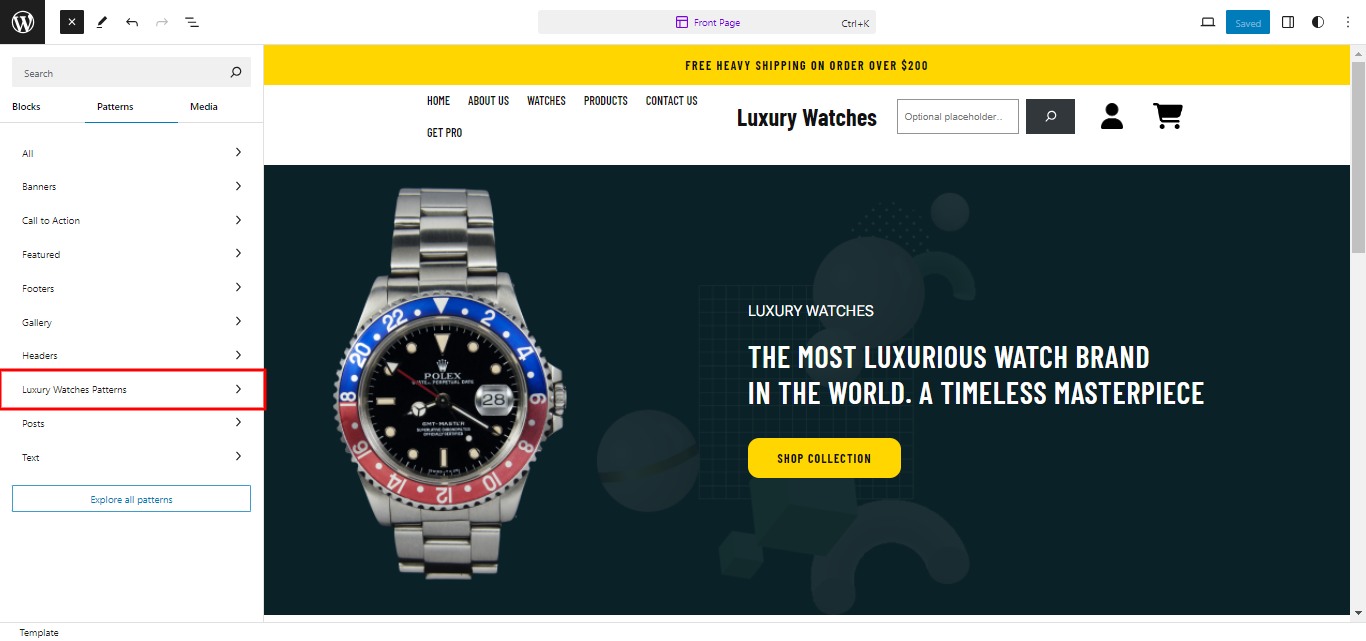Click the Optional placeholder search field
The height and width of the screenshot is (641, 1366).
957,116
